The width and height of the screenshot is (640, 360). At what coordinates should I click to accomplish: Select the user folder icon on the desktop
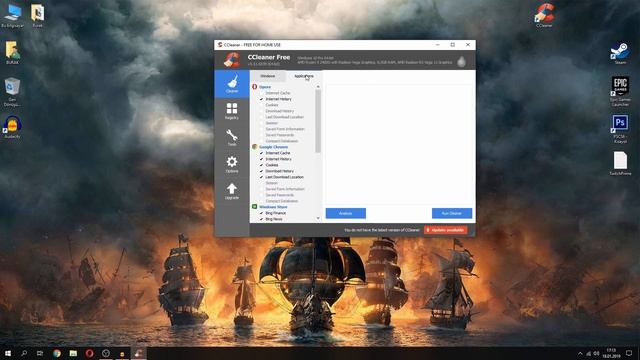pyautogui.click(x=12, y=52)
